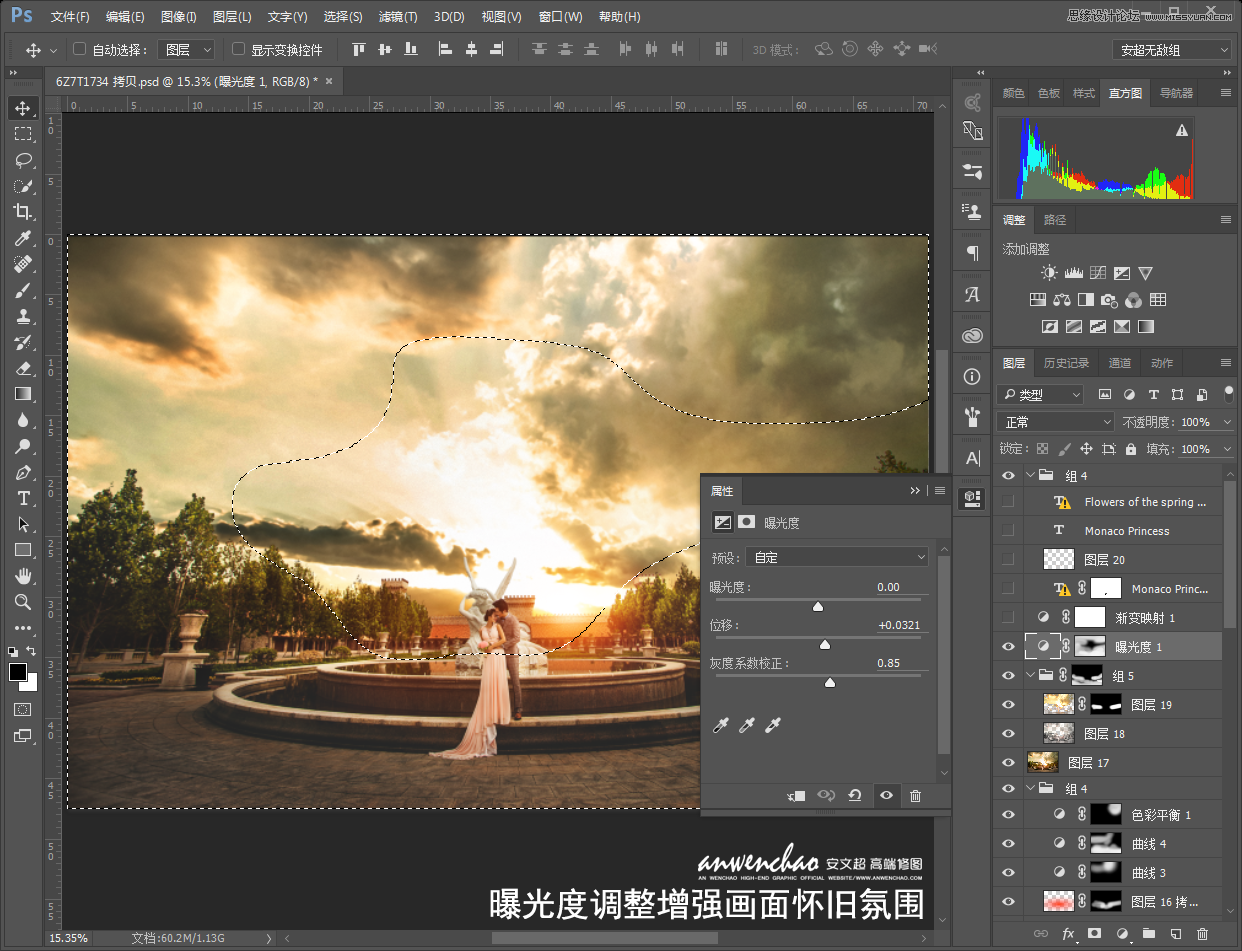Select the Crop tool

(x=22, y=212)
